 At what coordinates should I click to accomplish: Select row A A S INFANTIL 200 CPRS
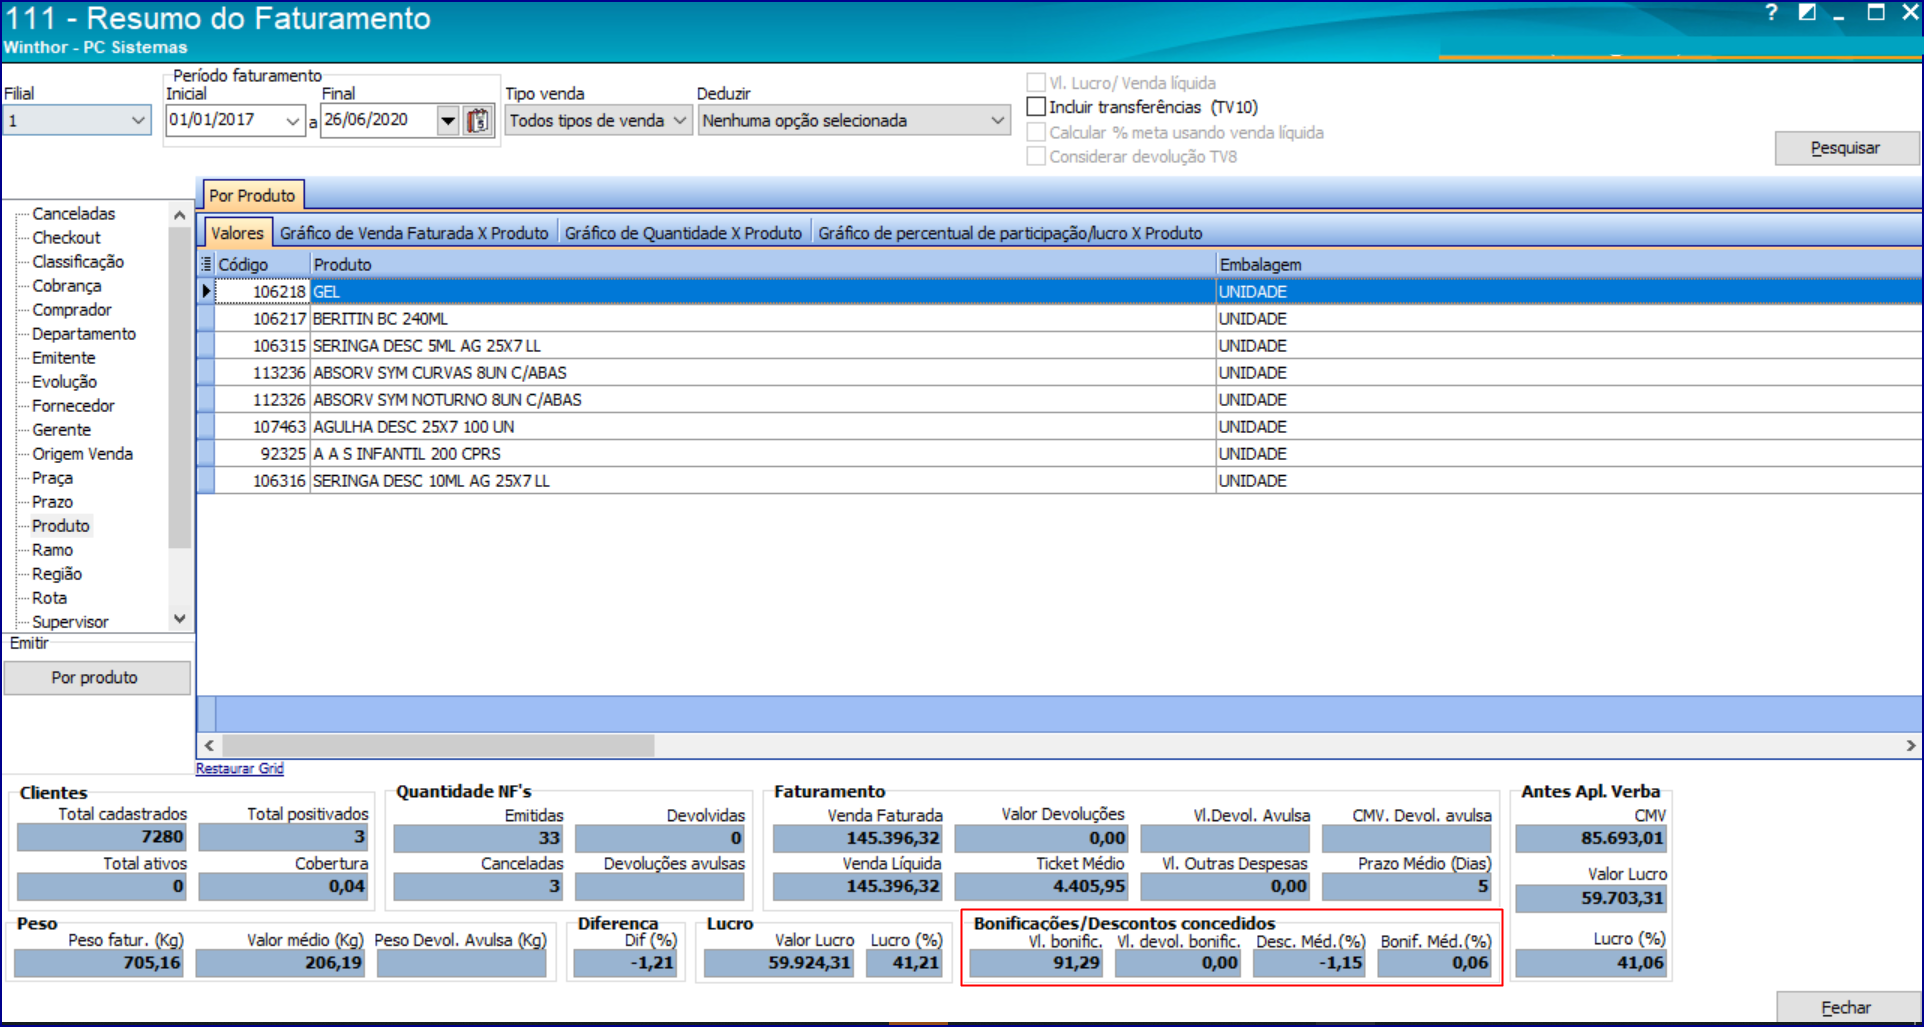coord(1059,453)
